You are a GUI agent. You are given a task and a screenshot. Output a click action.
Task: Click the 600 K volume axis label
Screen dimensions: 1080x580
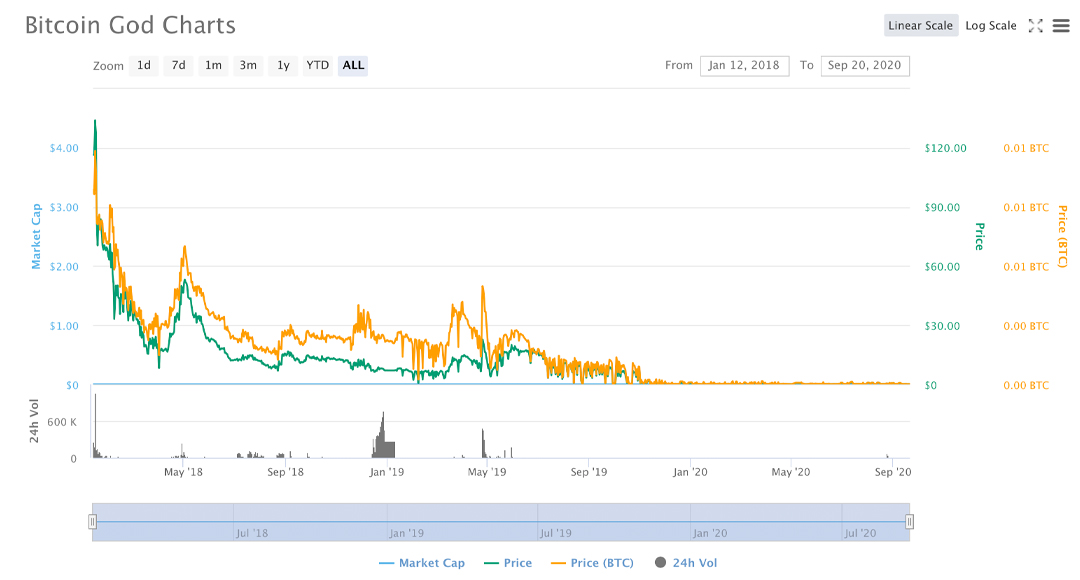[x=62, y=422]
